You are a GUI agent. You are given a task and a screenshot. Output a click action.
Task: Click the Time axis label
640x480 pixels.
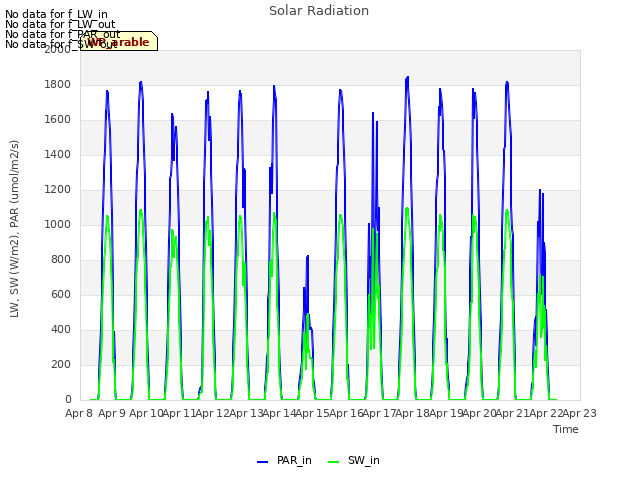coord(565,429)
